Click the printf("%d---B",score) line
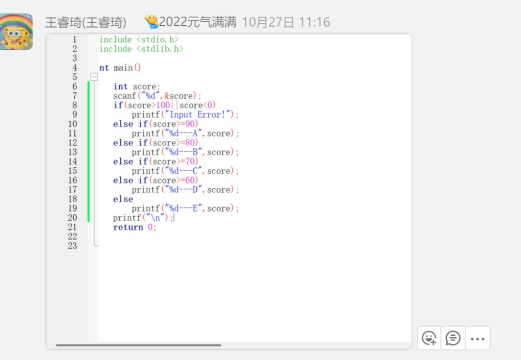 185,152
